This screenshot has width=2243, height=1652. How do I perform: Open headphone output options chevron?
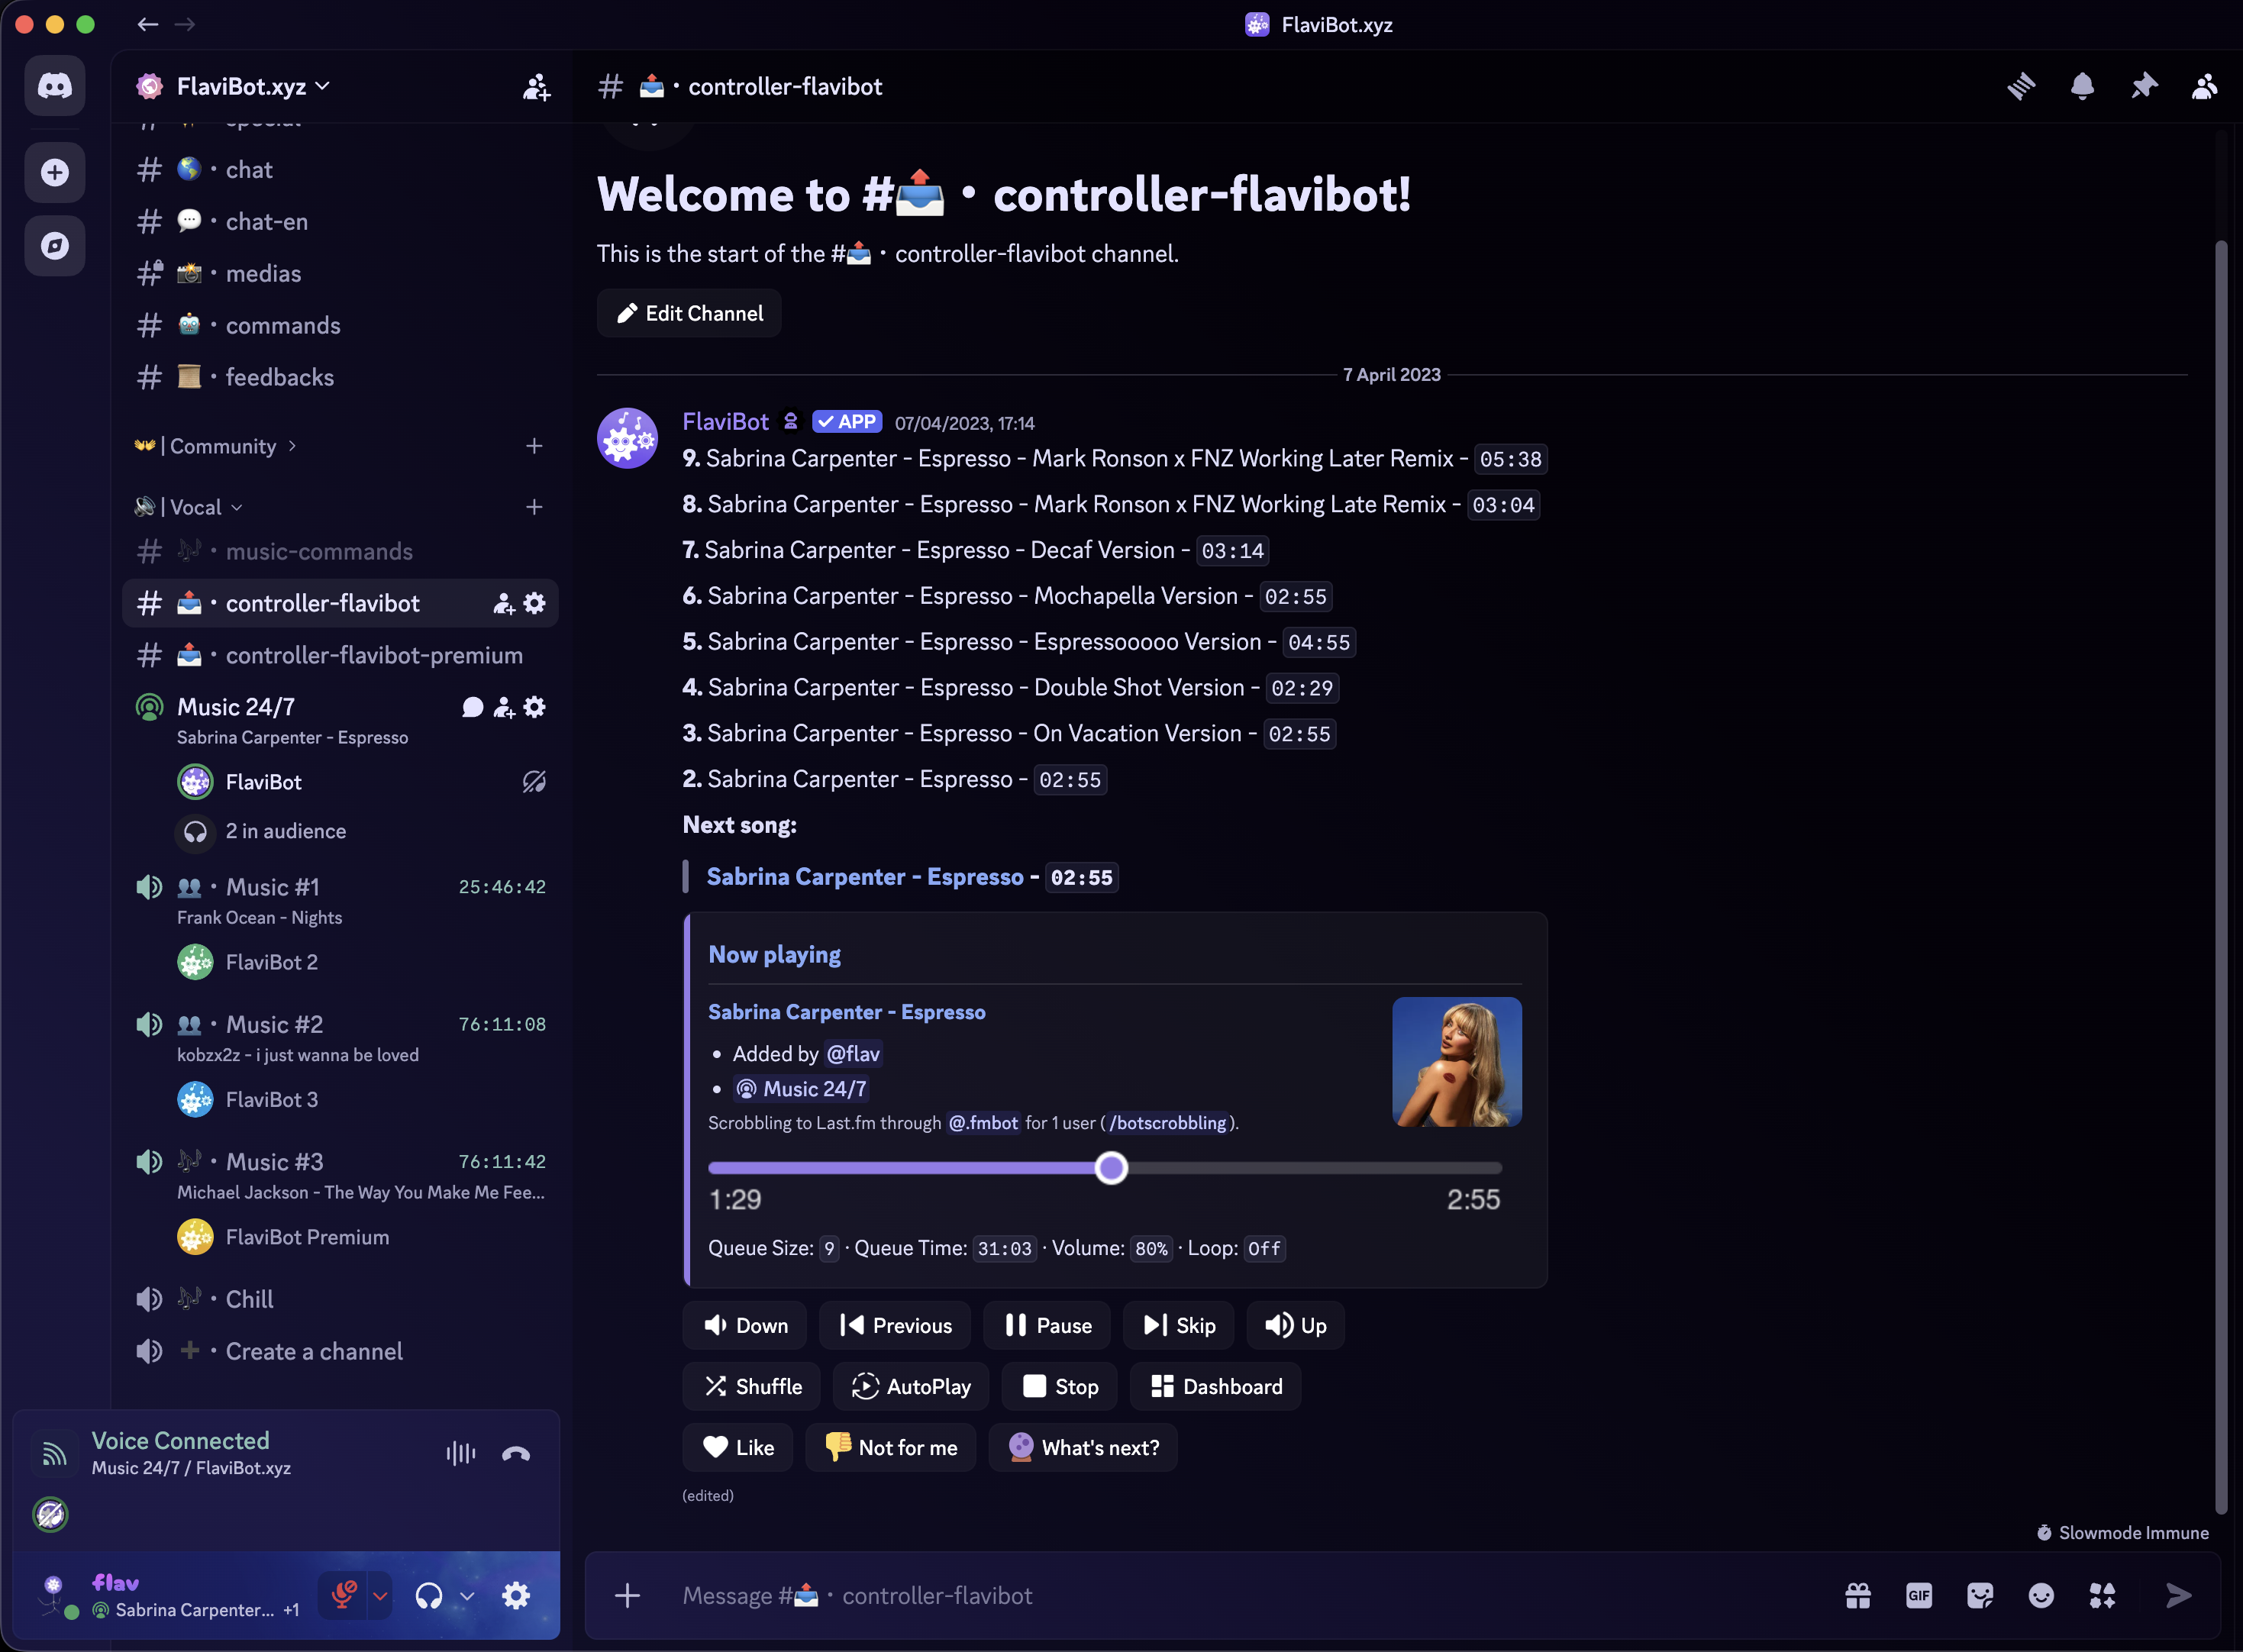[x=467, y=1595]
